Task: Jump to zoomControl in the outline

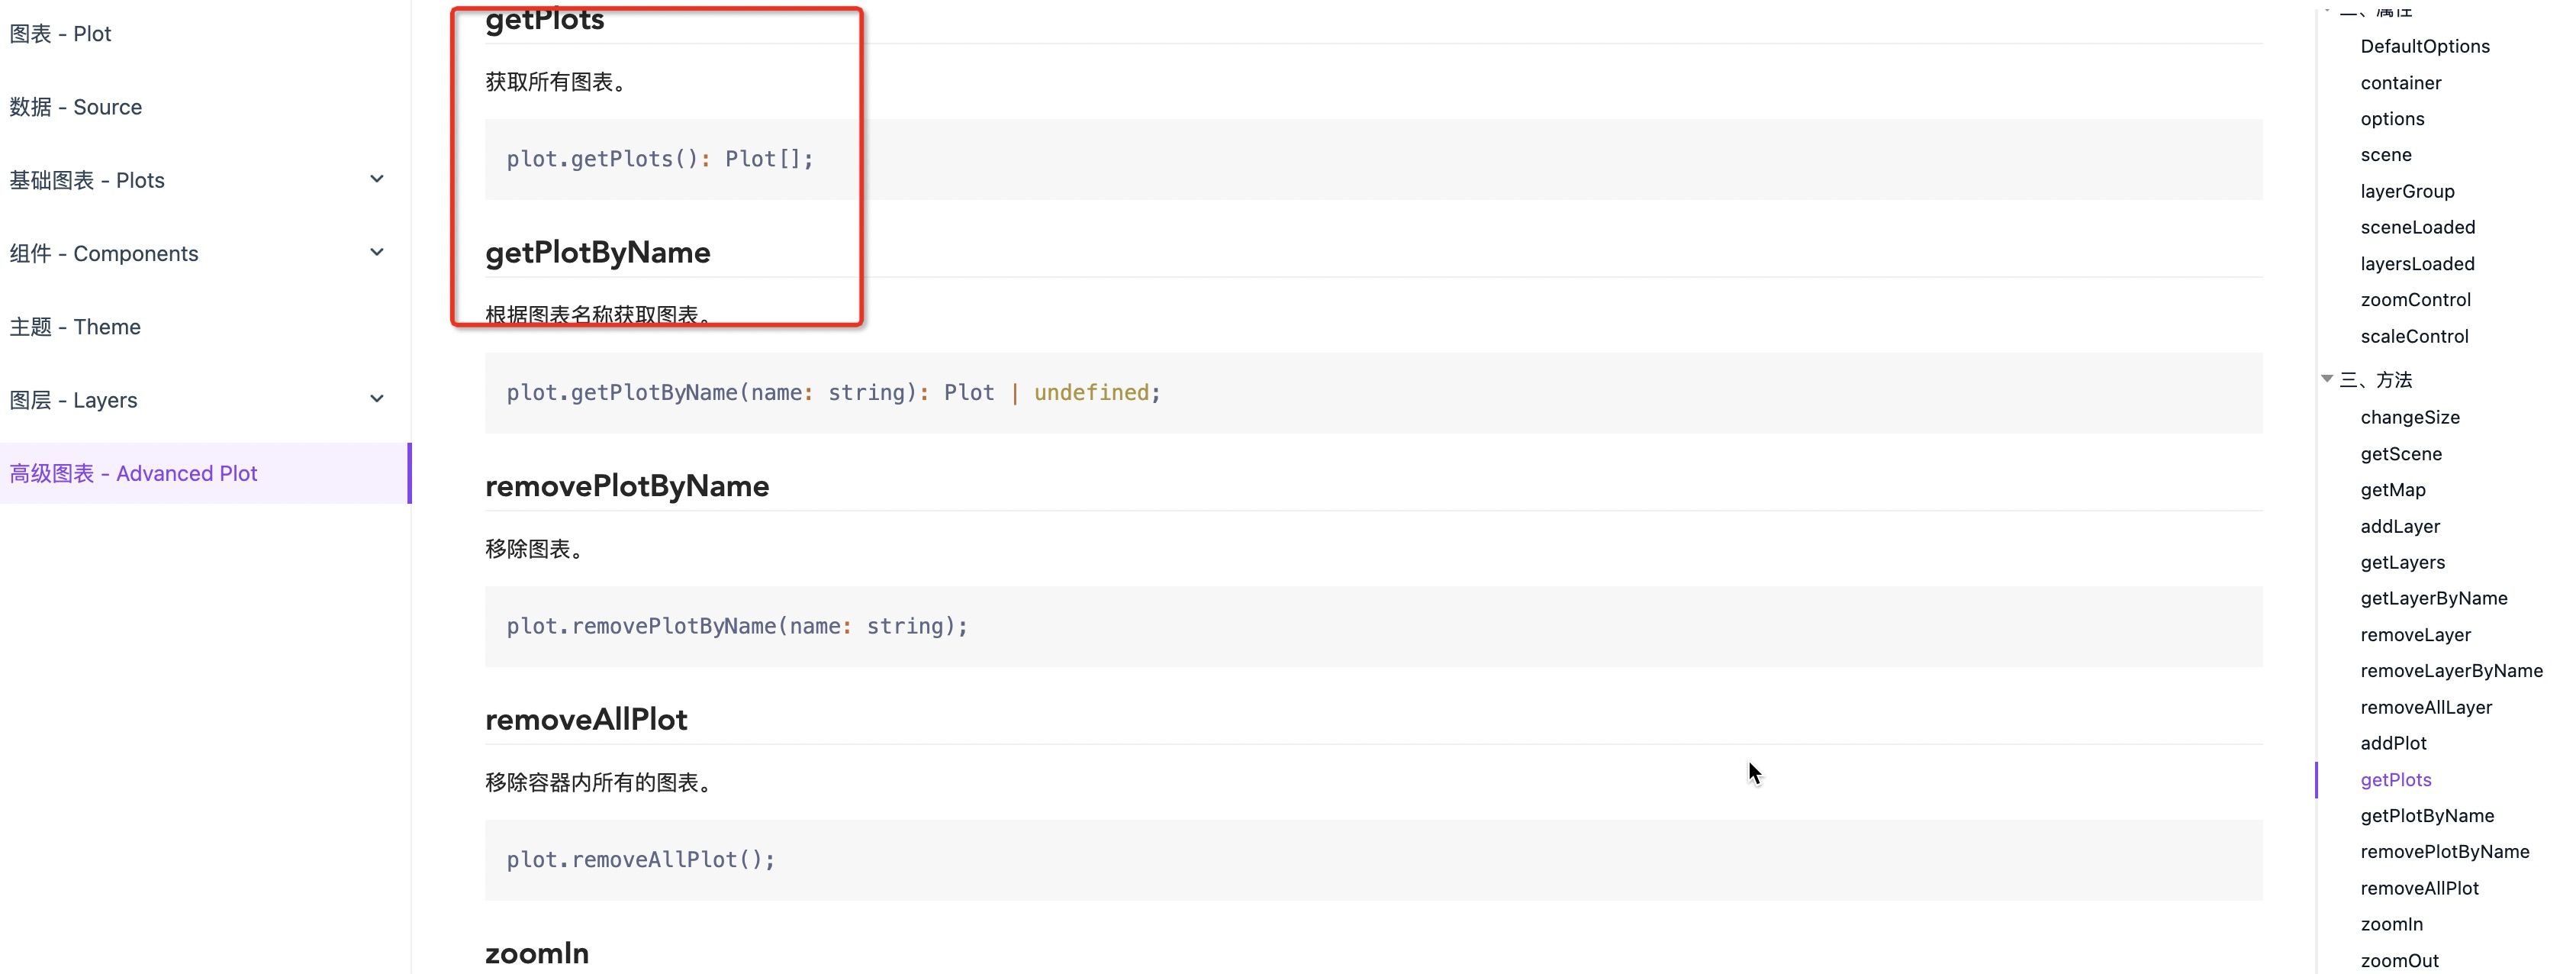Action: click(2415, 300)
